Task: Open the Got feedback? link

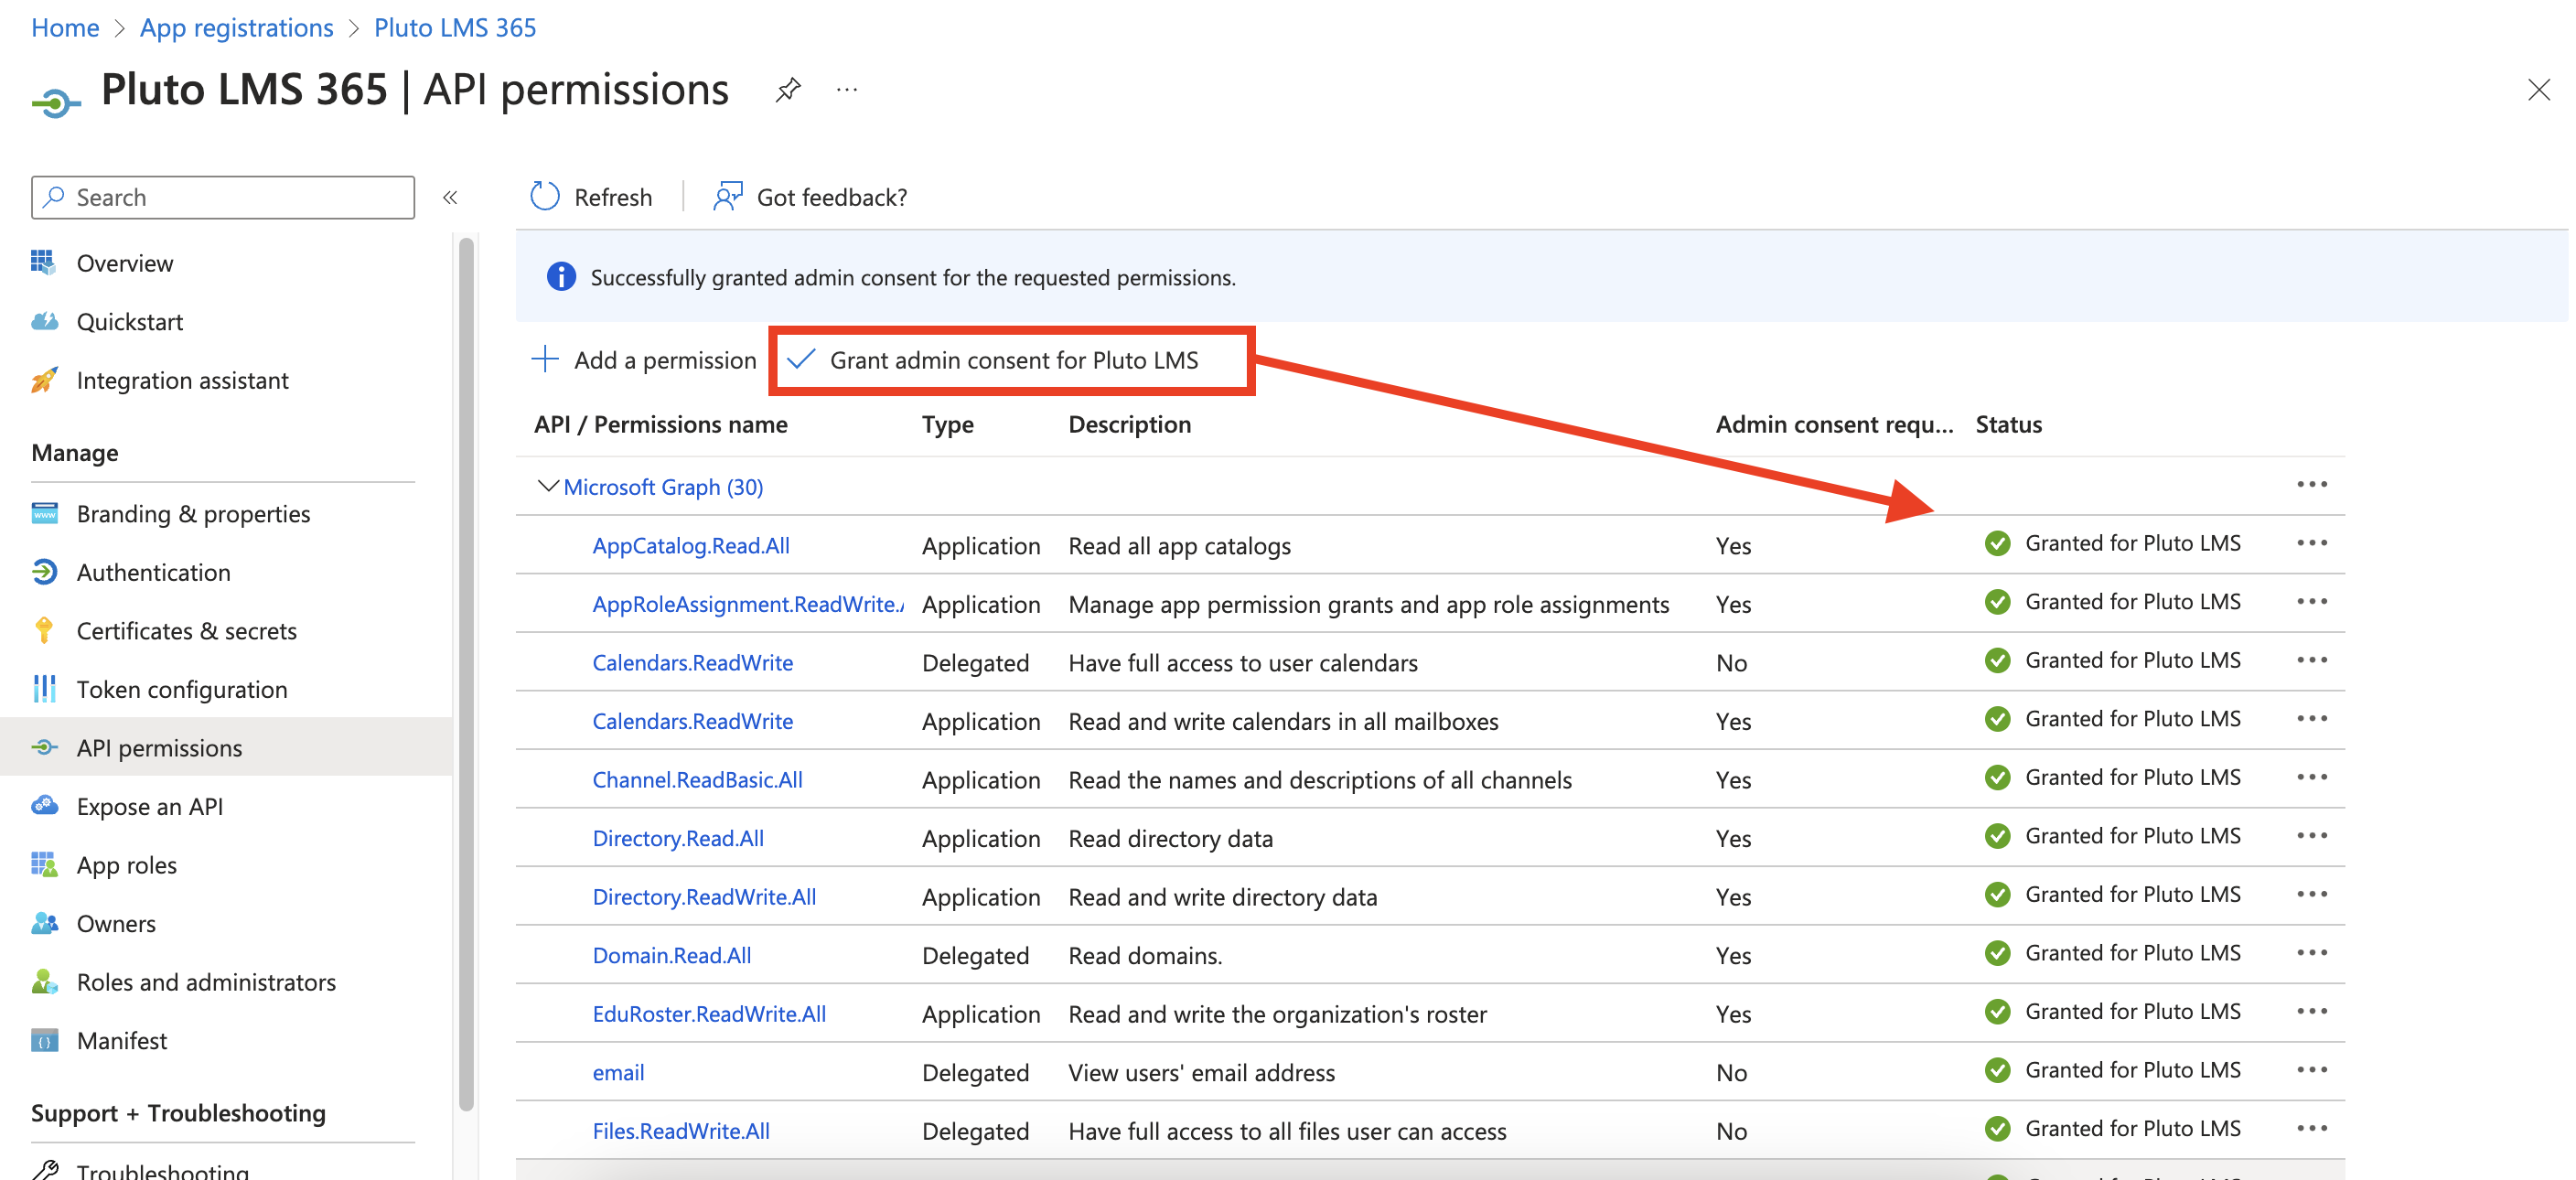Action: click(x=811, y=197)
